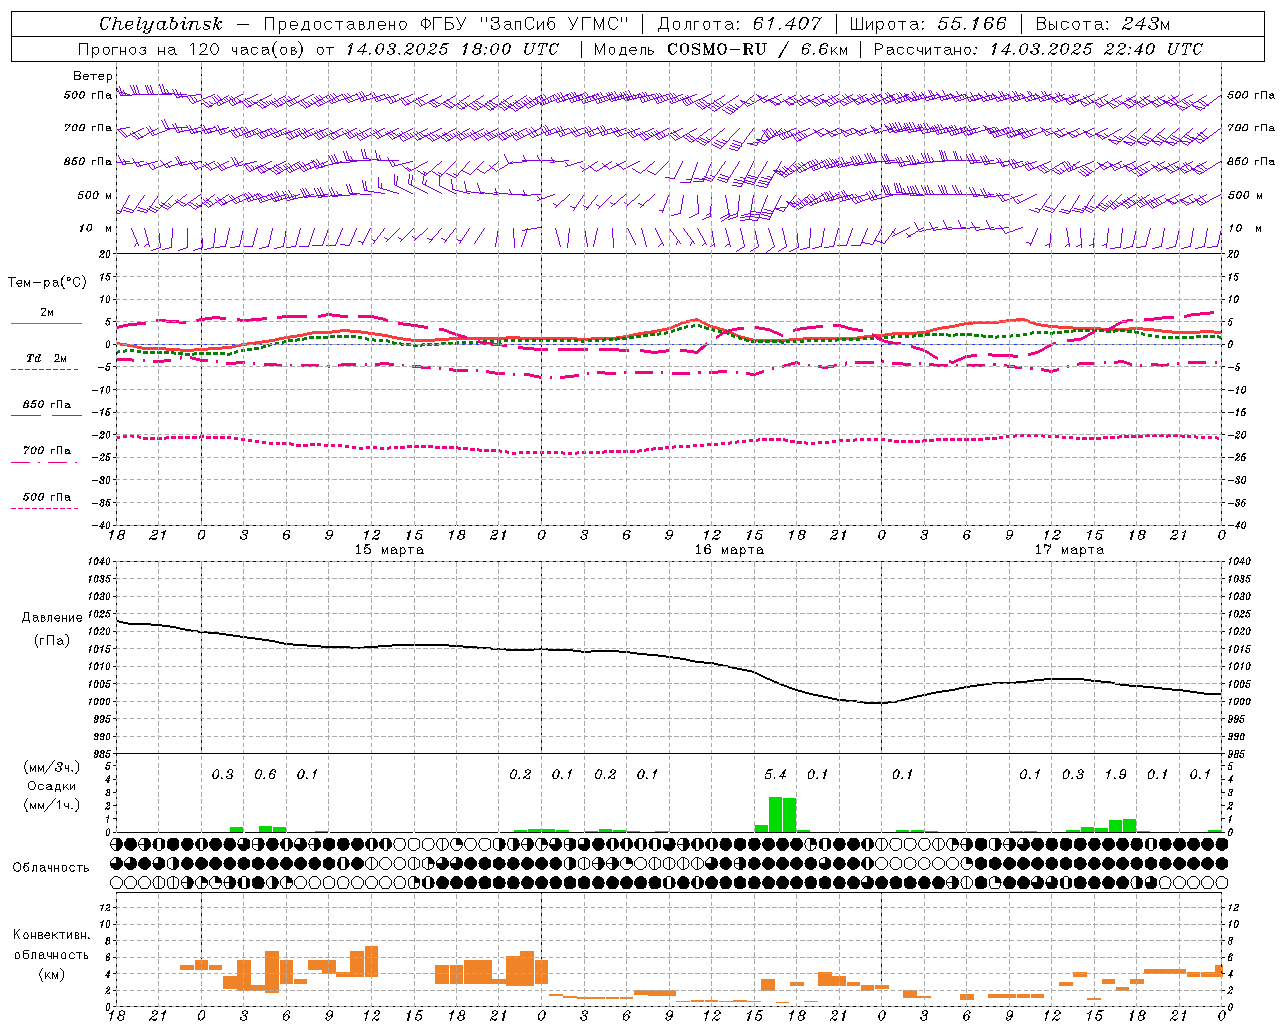Click the 16 марта date label
The image size is (1280, 1024).
point(729,550)
